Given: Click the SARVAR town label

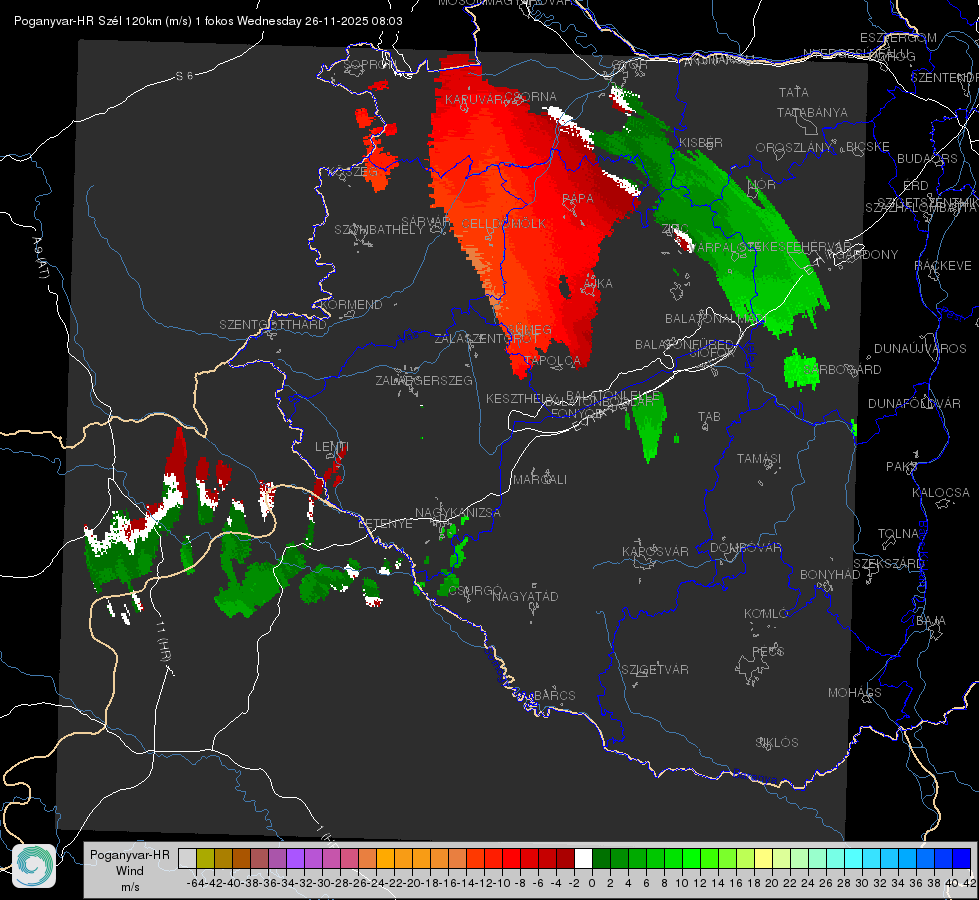Looking at the screenshot, I should (x=426, y=222).
